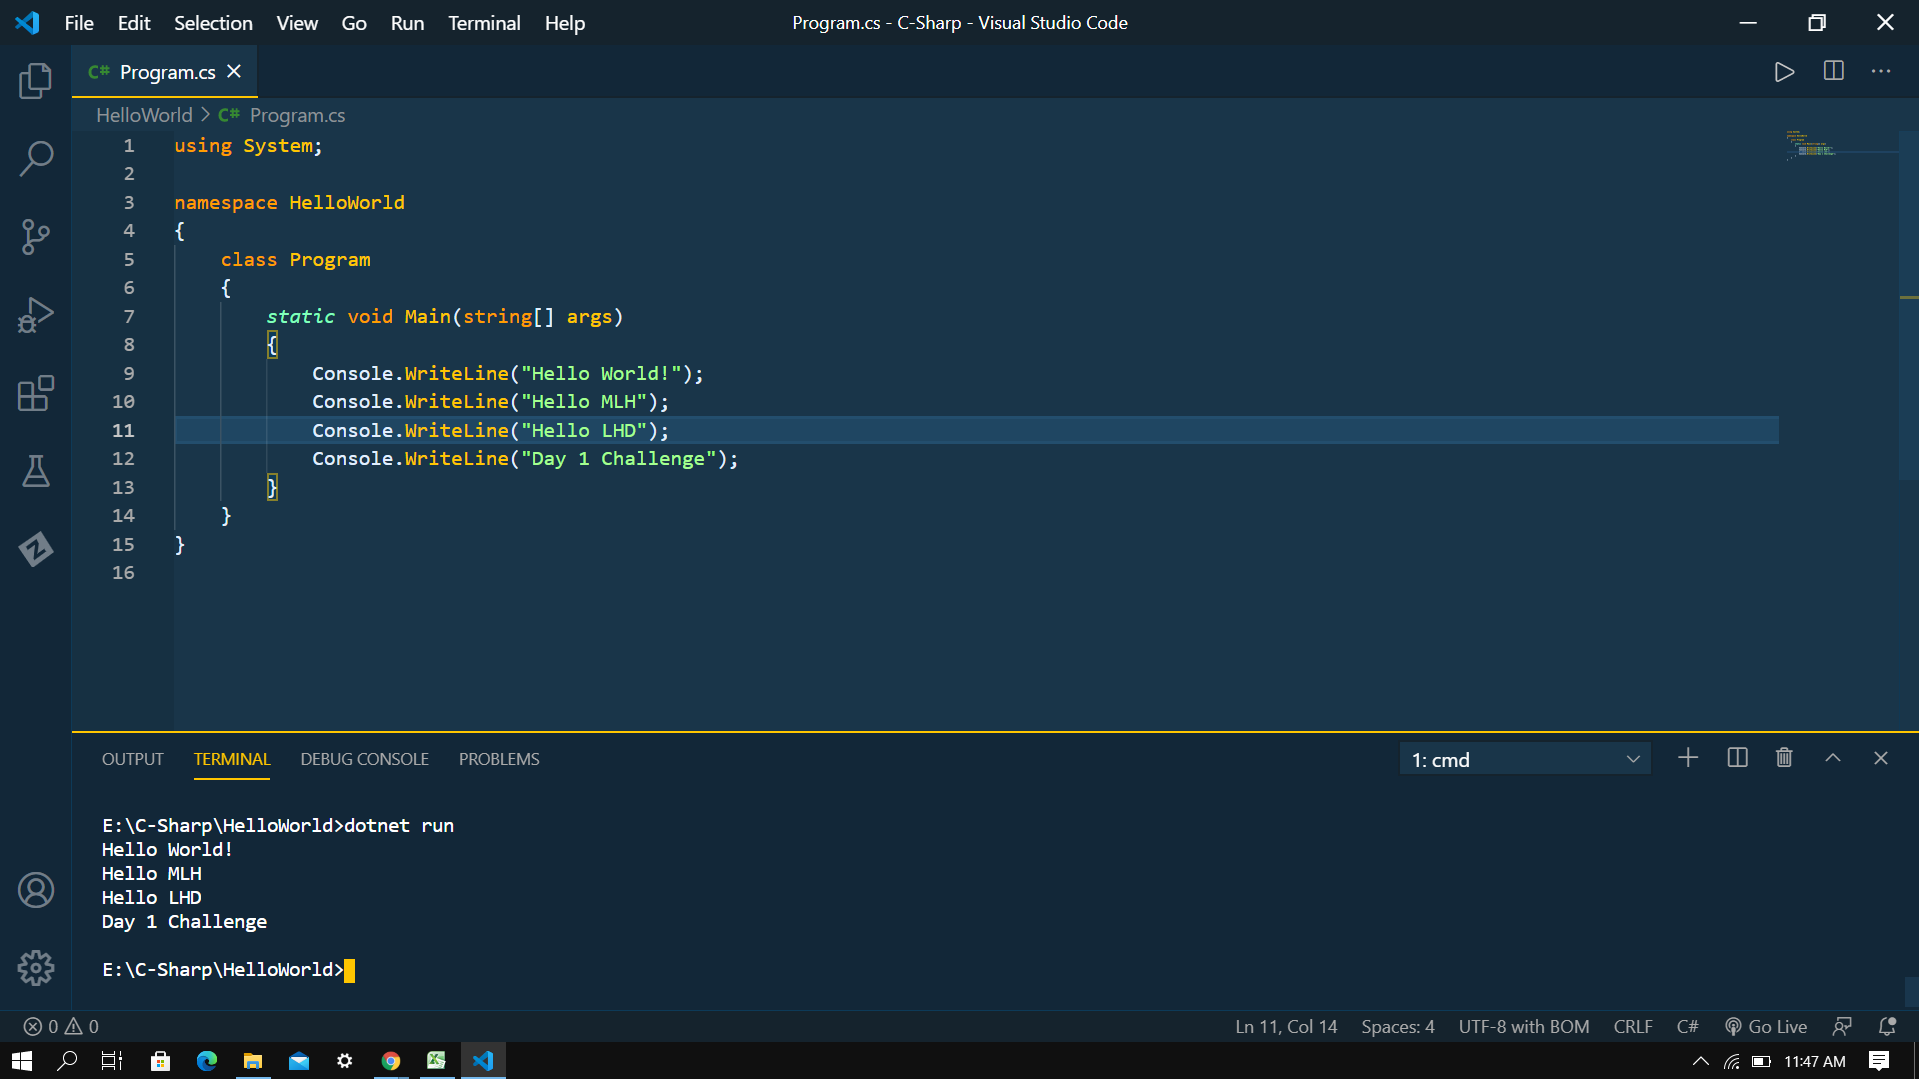Open editor More Actions ellipsis
The width and height of the screenshot is (1919, 1079).
1881,71
